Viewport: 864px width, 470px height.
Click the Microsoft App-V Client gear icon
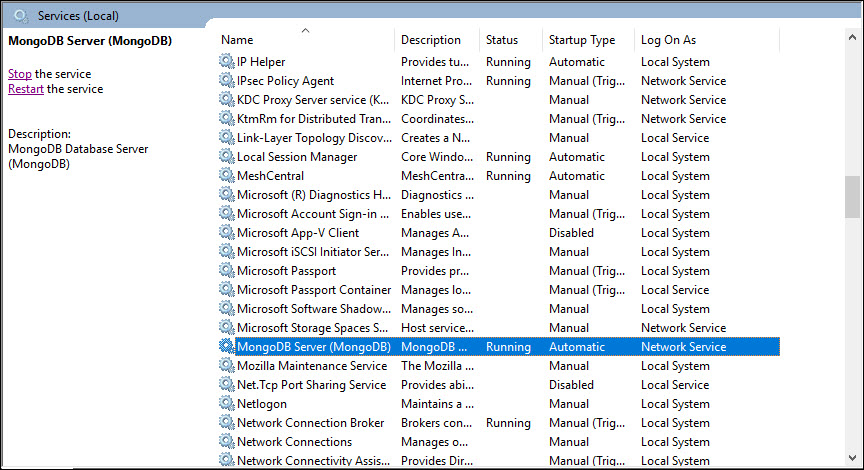coord(226,233)
